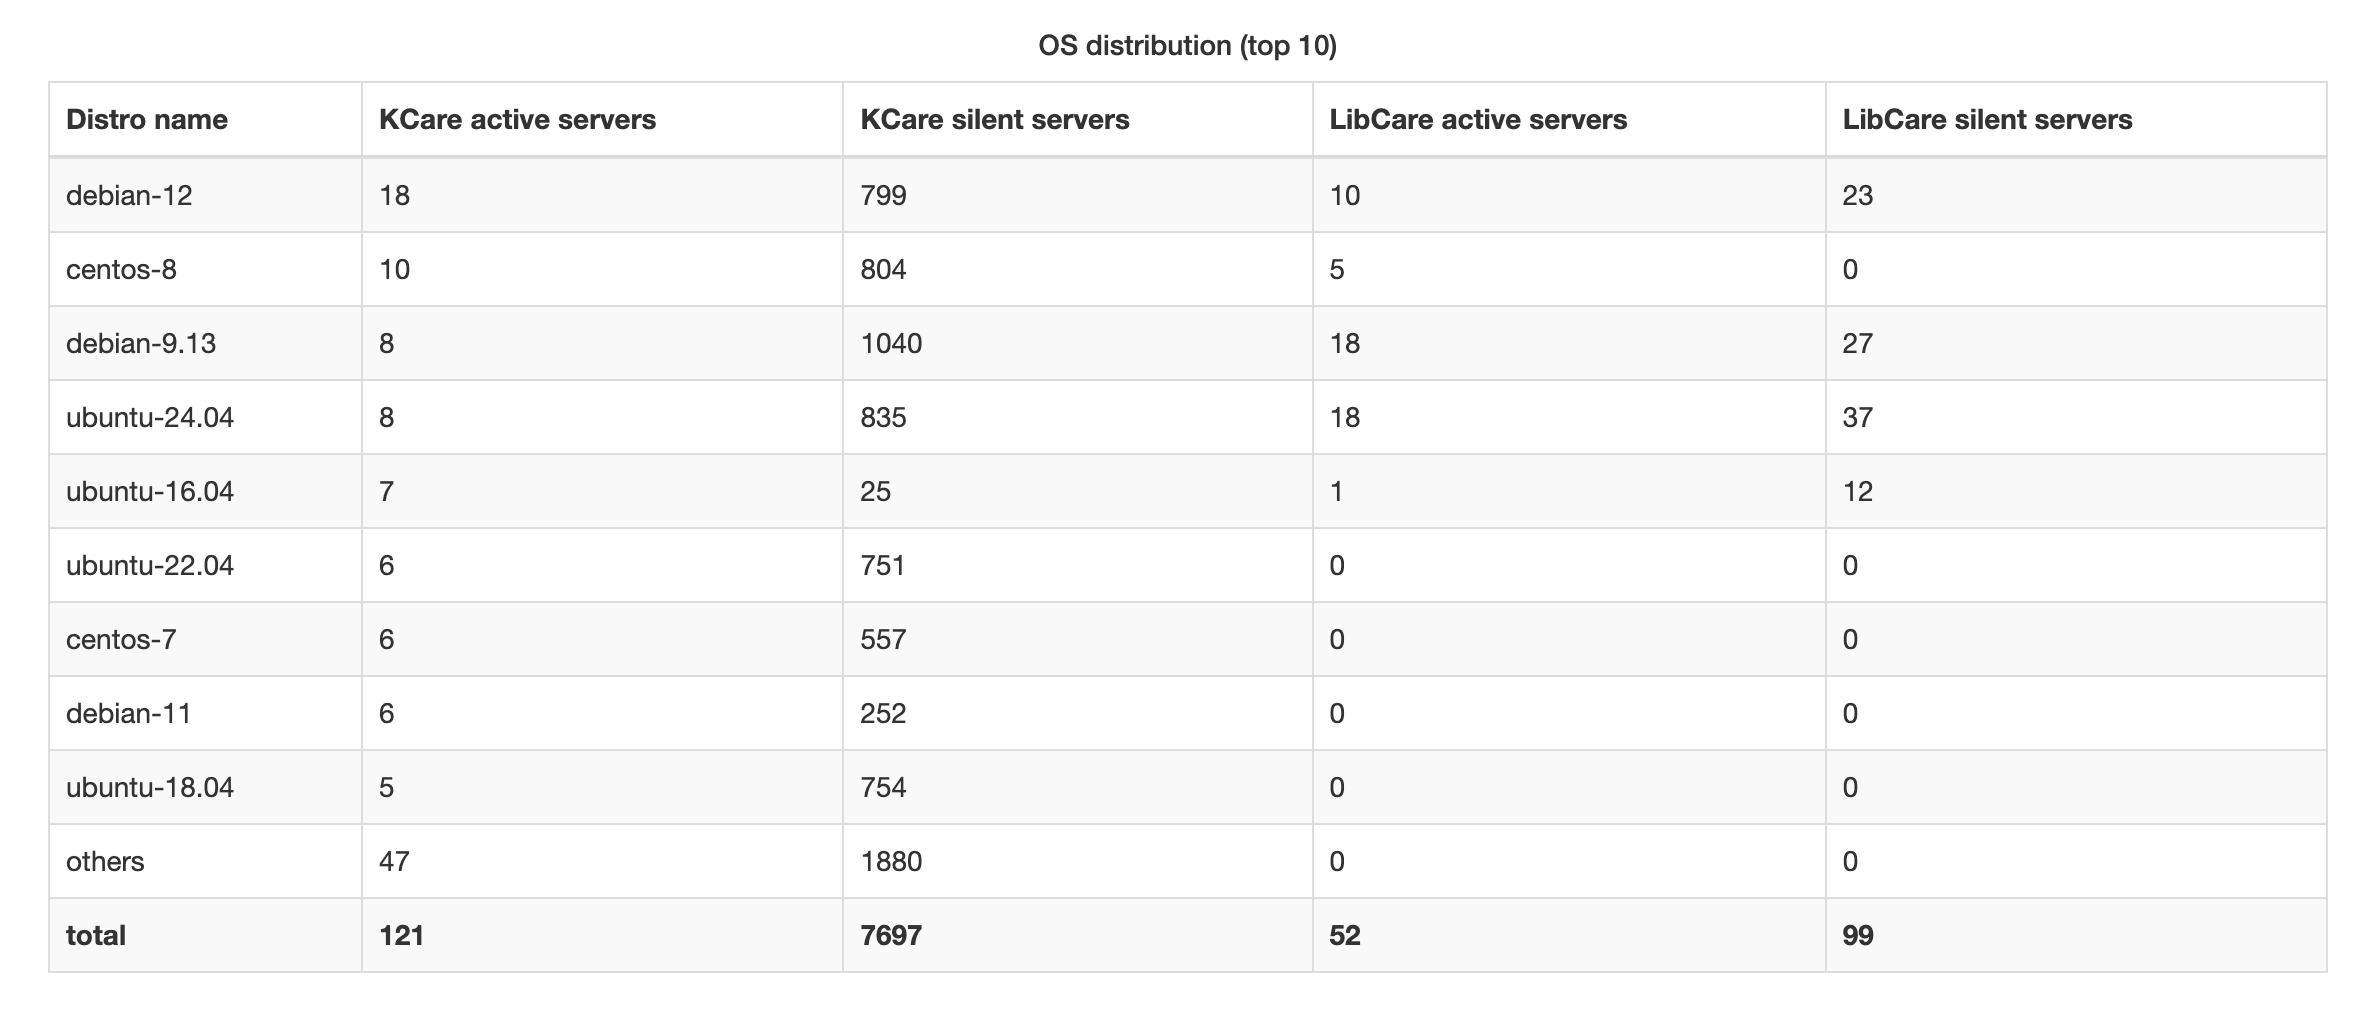Viewport: 2380px width, 1010px height.
Task: Select total KCare silent value 7697
Action: pos(891,935)
